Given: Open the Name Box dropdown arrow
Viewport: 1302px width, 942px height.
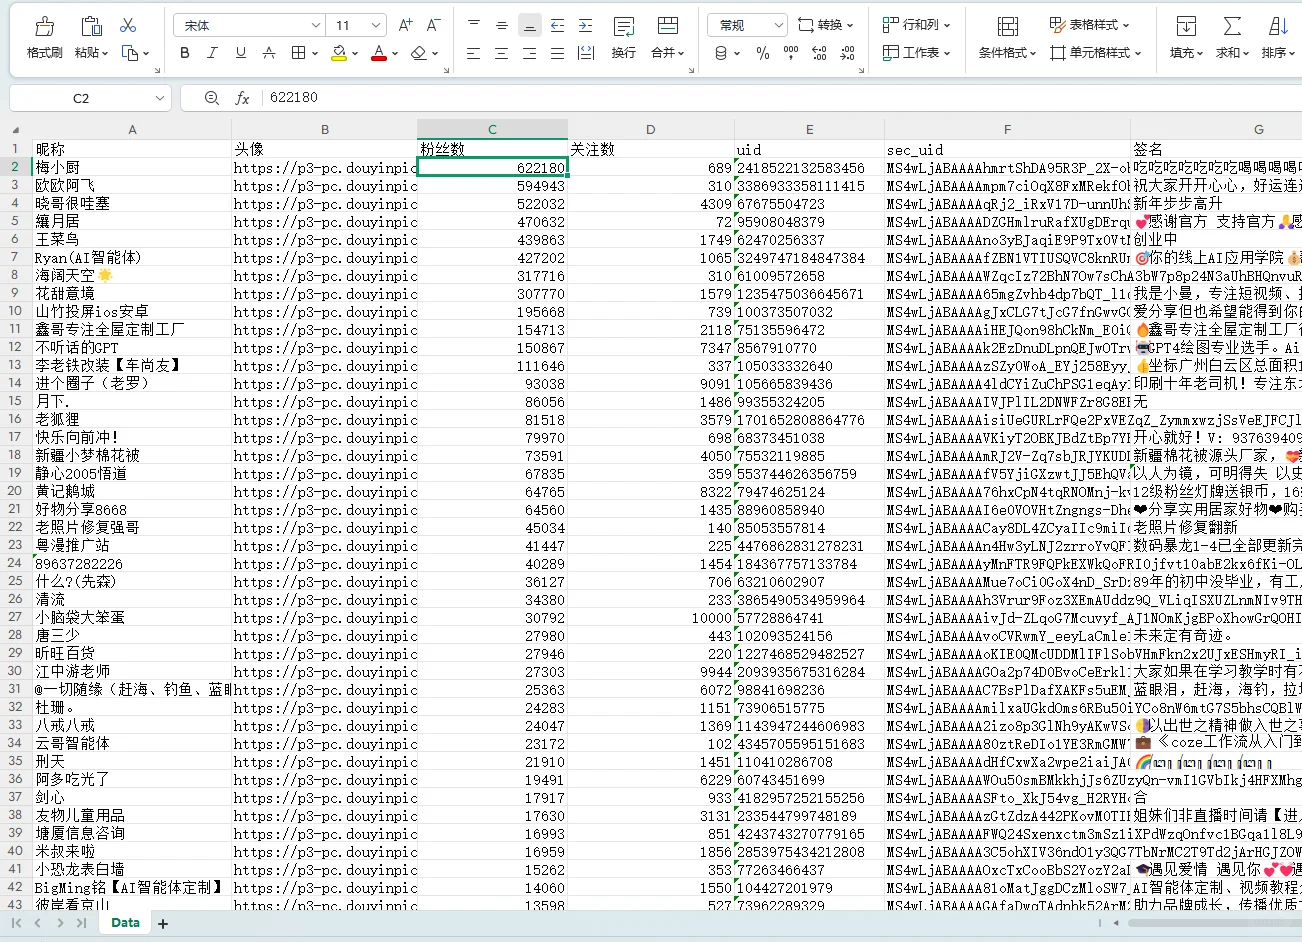Looking at the screenshot, I should pos(159,98).
